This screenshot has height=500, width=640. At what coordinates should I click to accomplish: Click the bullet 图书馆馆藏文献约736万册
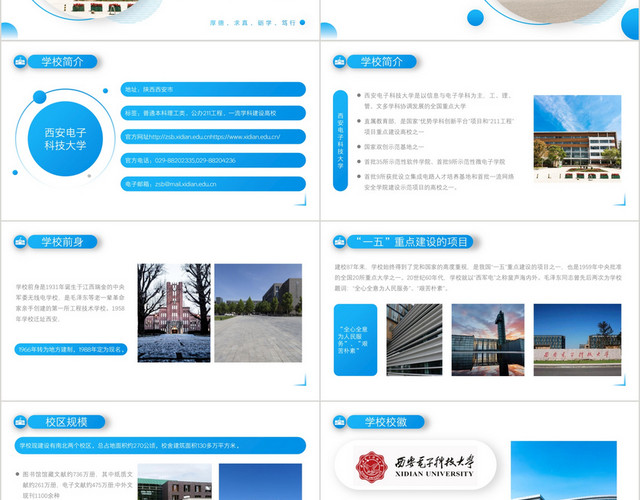78,485
